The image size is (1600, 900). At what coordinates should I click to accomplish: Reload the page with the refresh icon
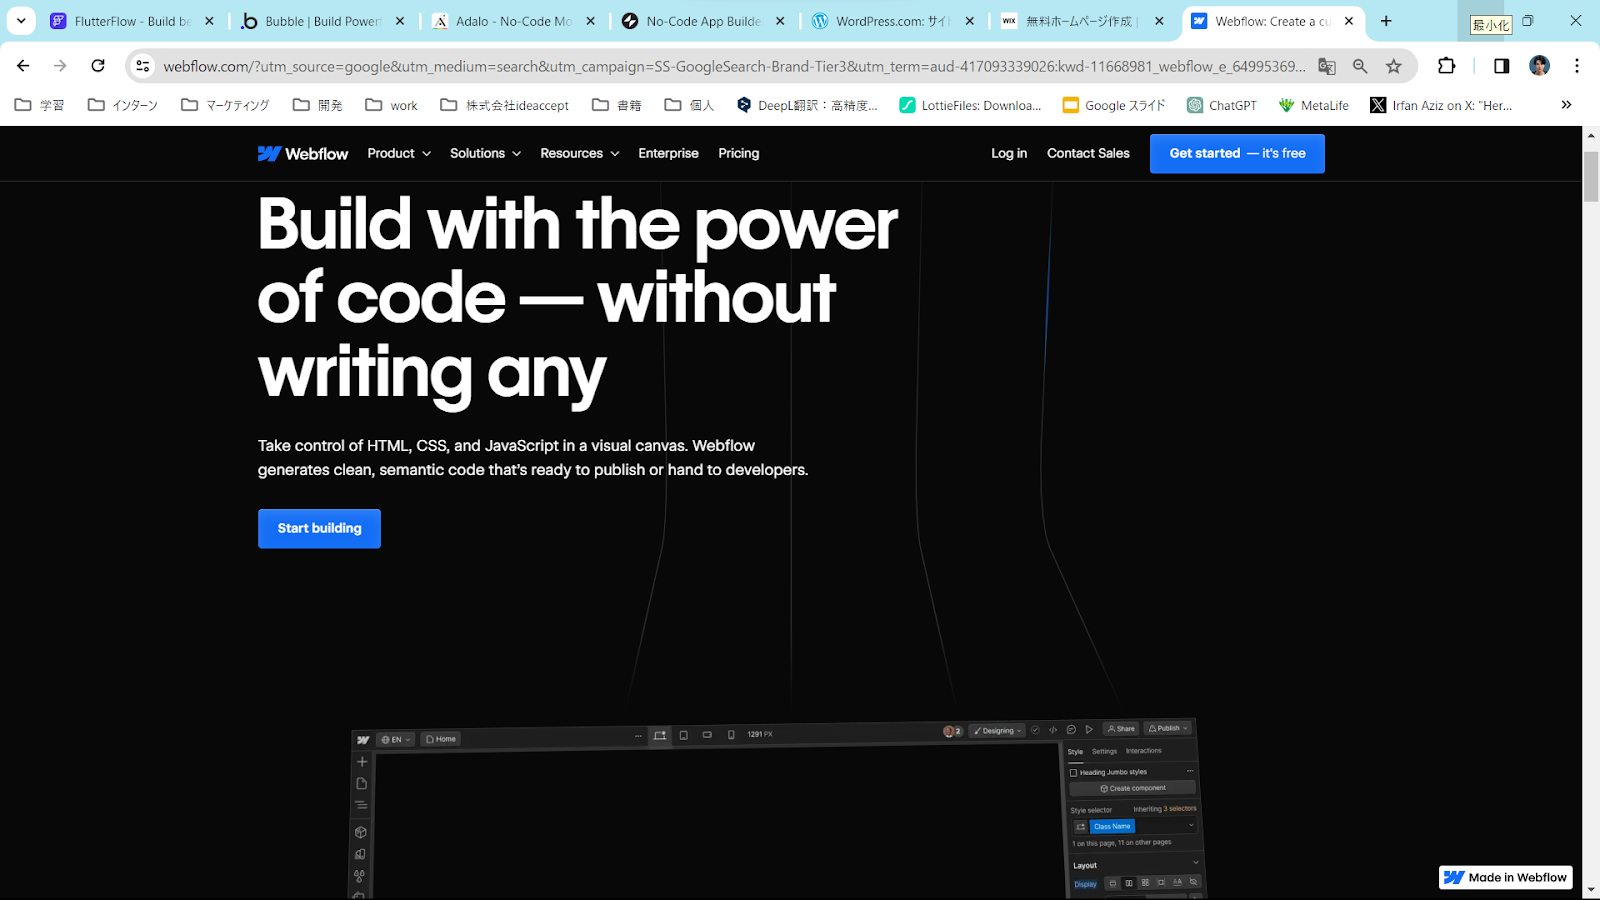pos(98,66)
